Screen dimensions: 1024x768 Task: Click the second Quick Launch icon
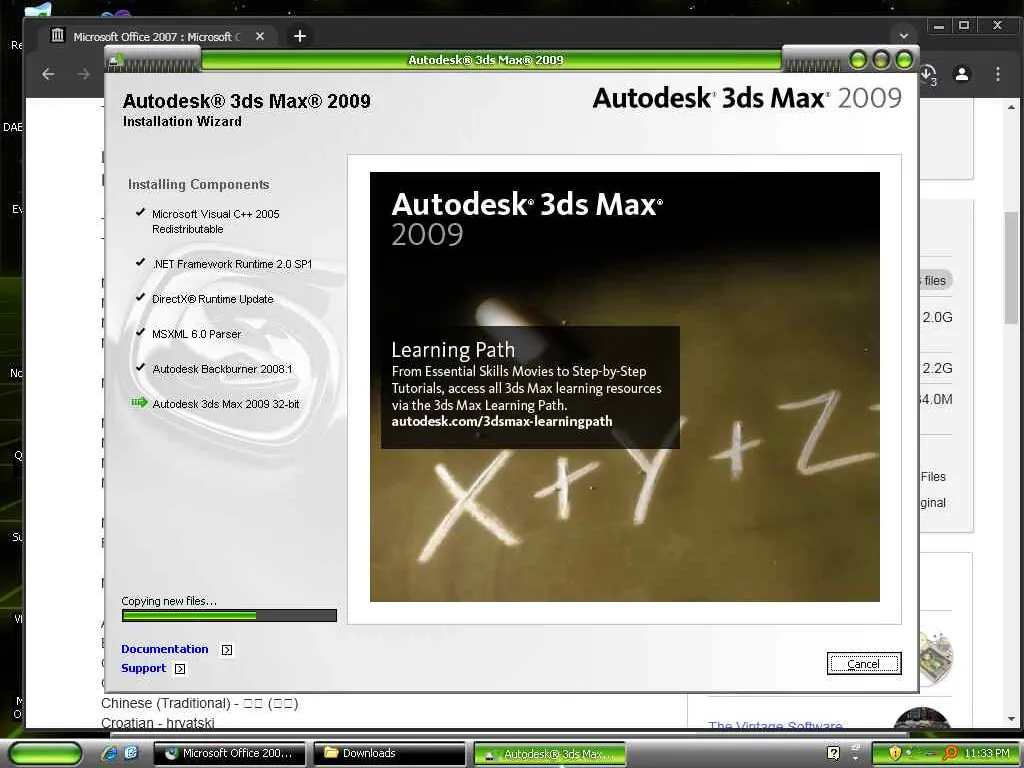(x=131, y=753)
